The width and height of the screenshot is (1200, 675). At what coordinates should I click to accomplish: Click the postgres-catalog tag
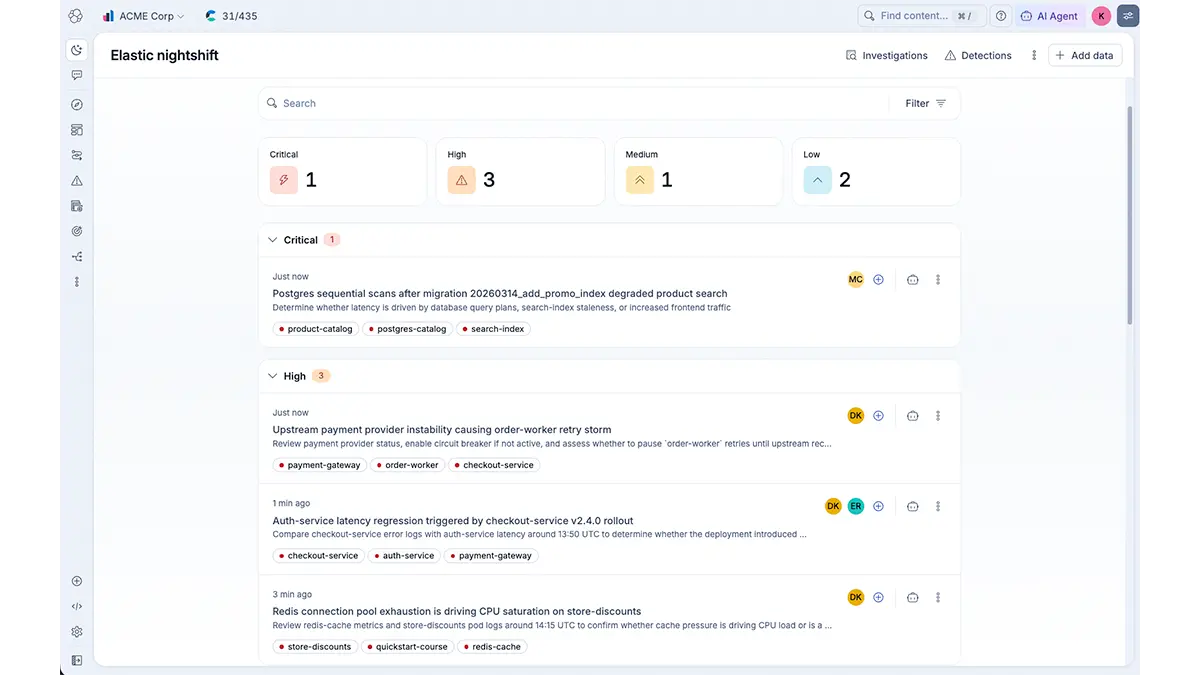[x=407, y=329]
